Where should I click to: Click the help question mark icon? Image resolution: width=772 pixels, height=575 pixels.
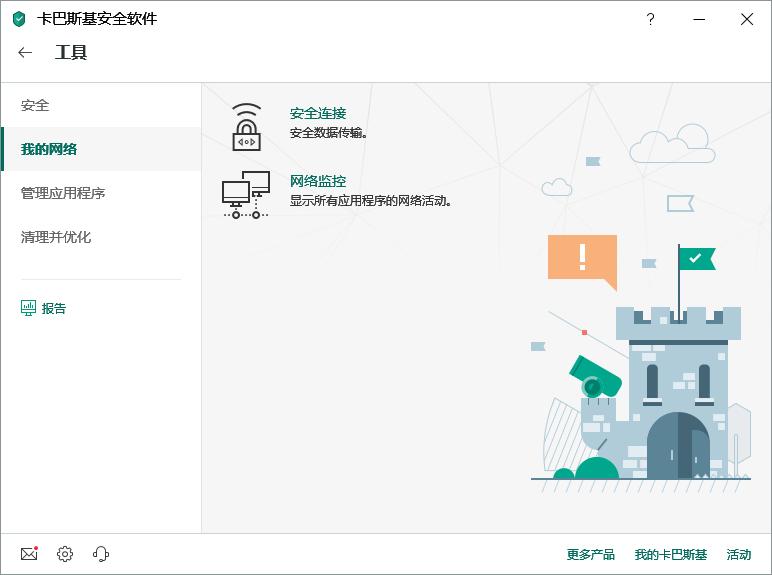click(650, 19)
